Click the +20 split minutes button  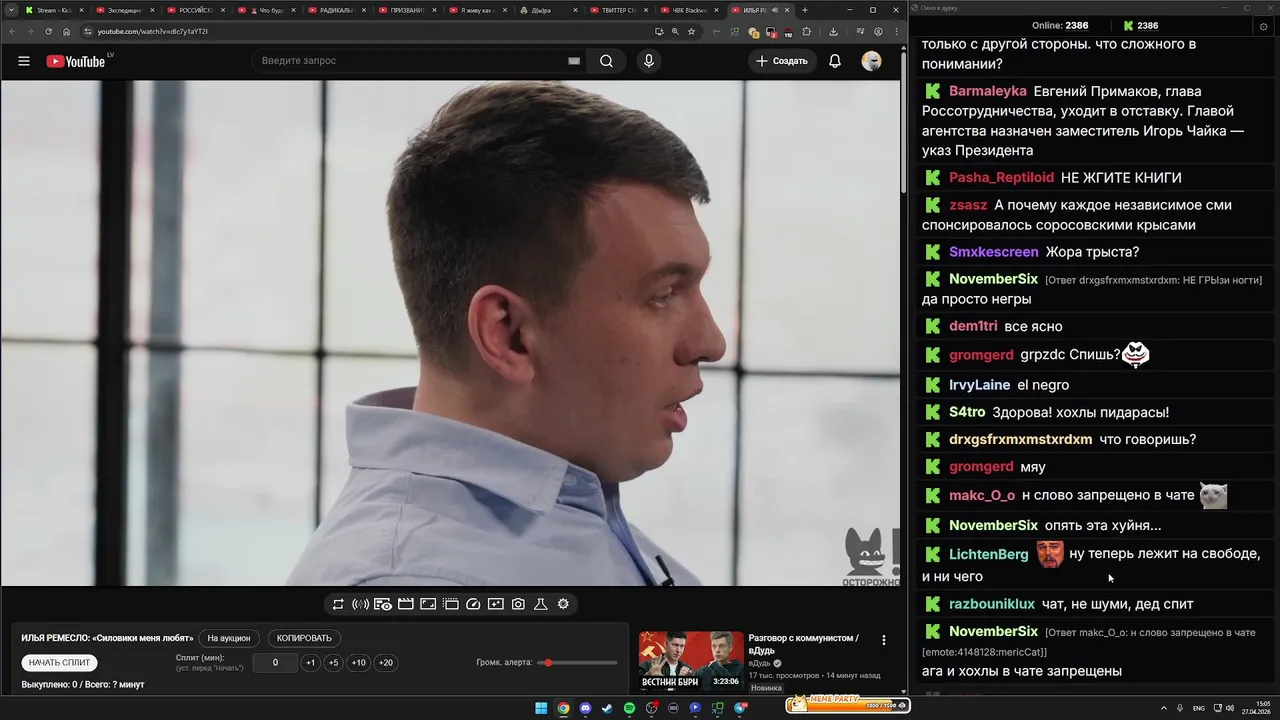click(x=385, y=663)
